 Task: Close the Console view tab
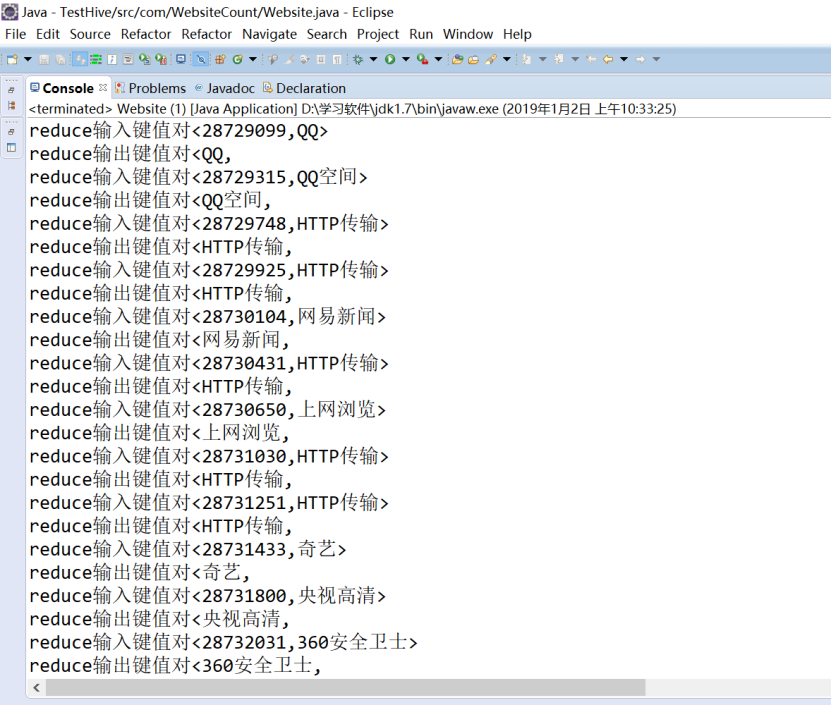[x=103, y=87]
